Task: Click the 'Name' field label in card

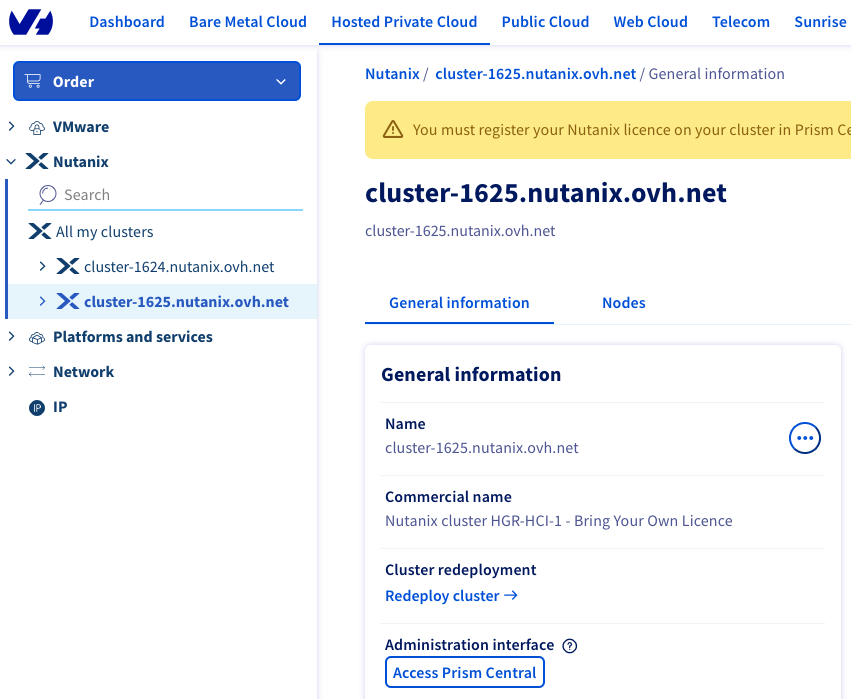Action: pyautogui.click(x=405, y=424)
